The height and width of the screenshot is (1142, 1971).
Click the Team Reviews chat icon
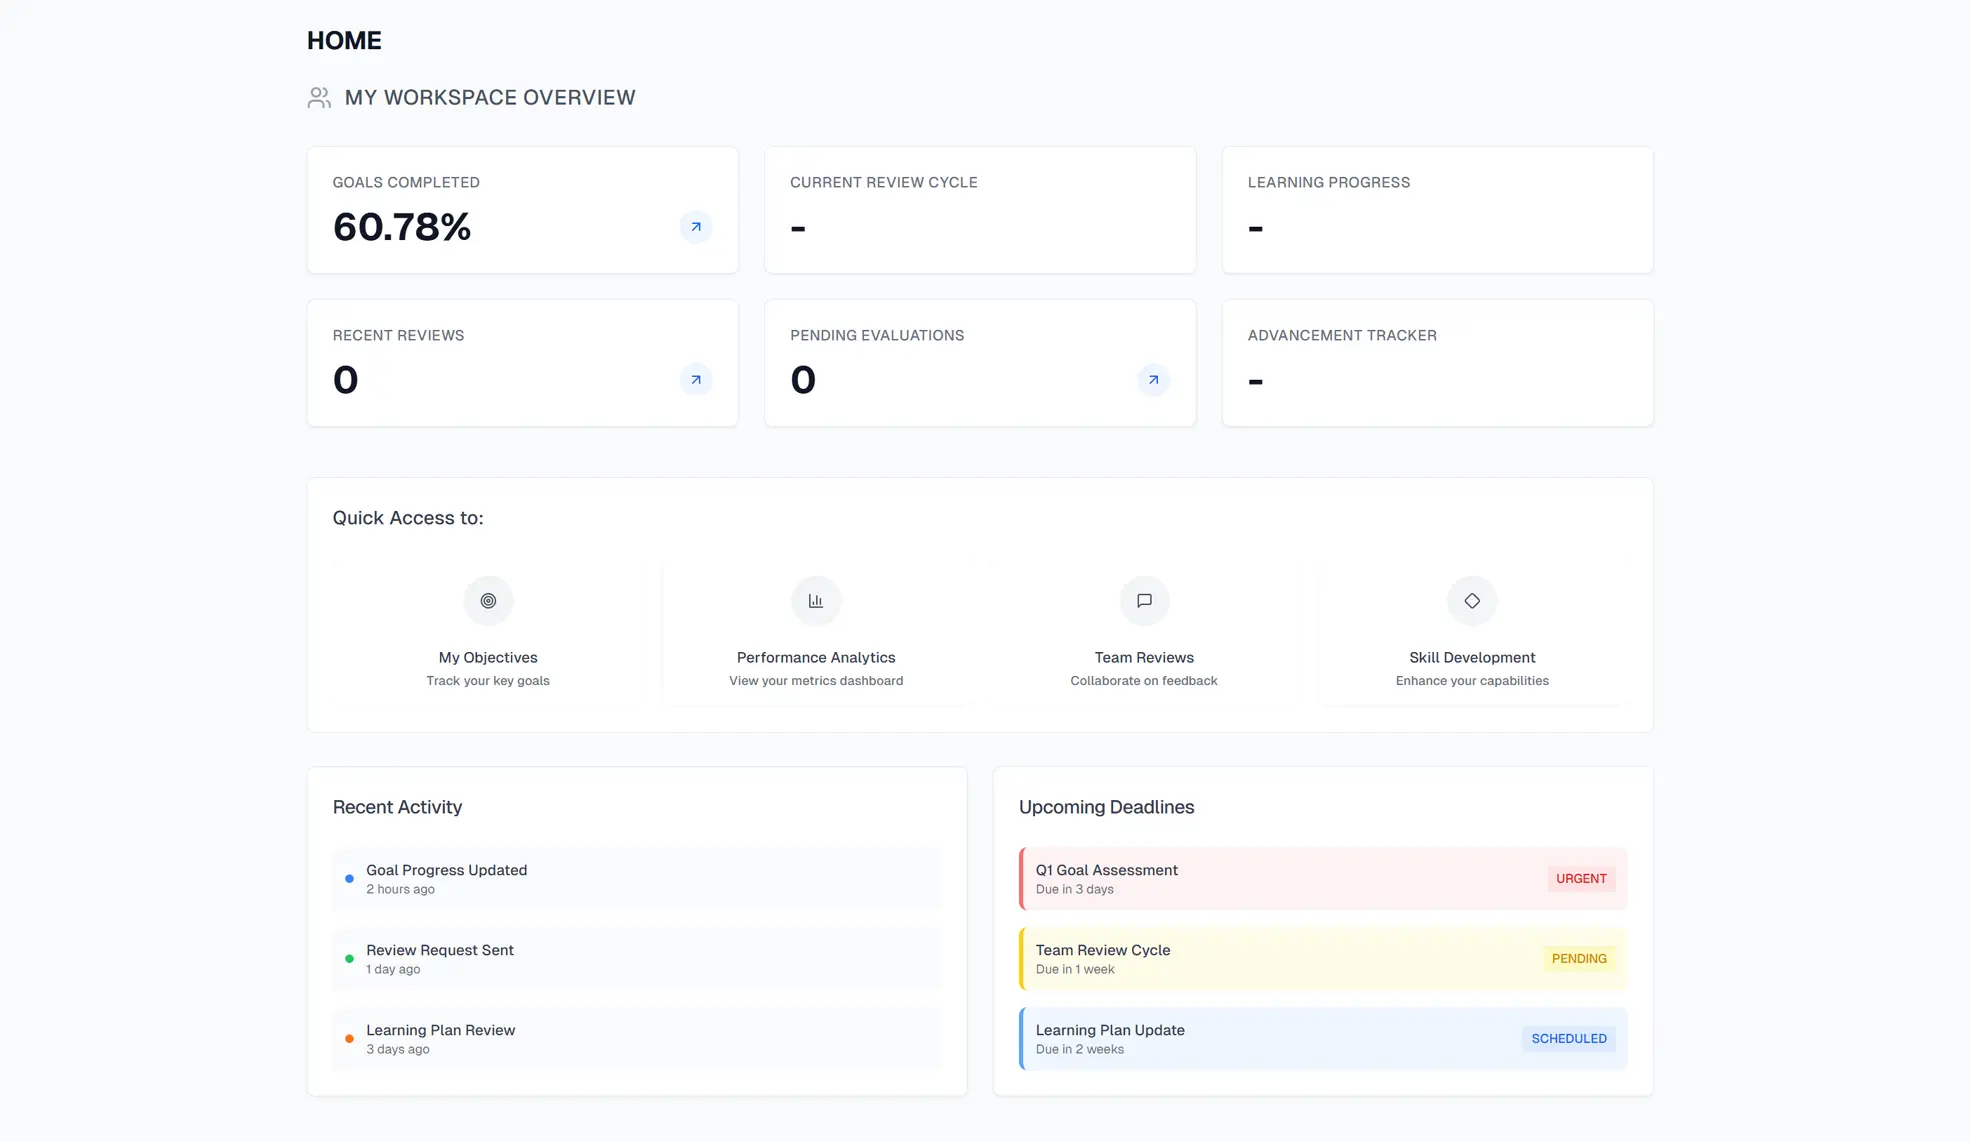coord(1144,601)
